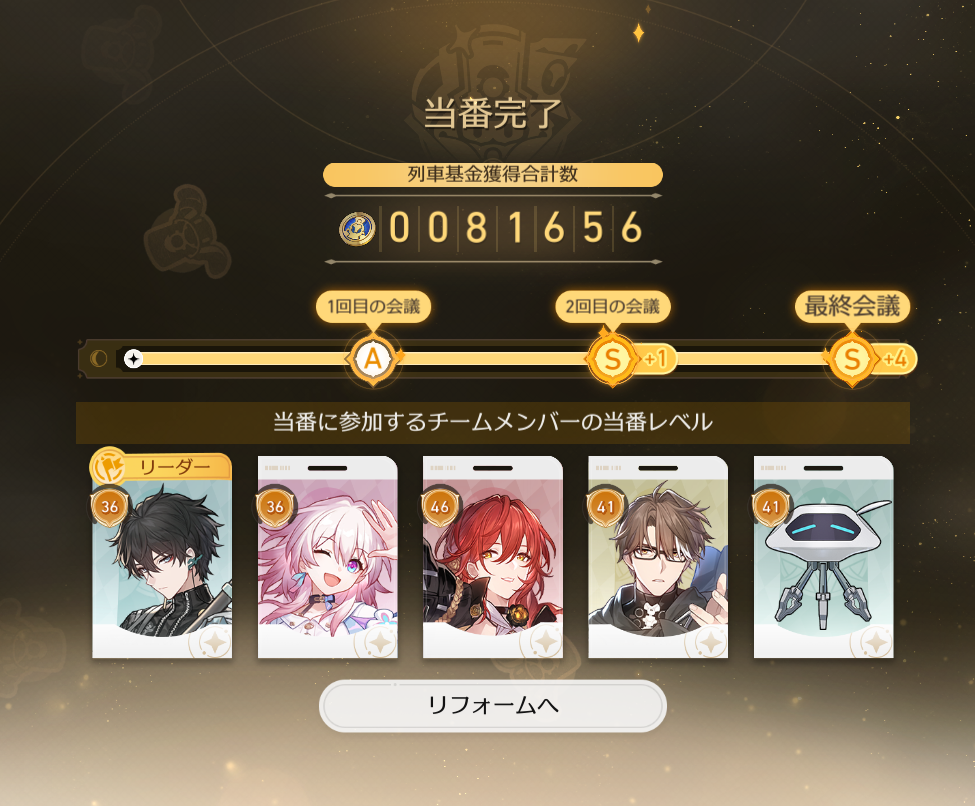Screen dimensions: 975x806
Task: Click the level 46 badge
Action: click(x=440, y=507)
